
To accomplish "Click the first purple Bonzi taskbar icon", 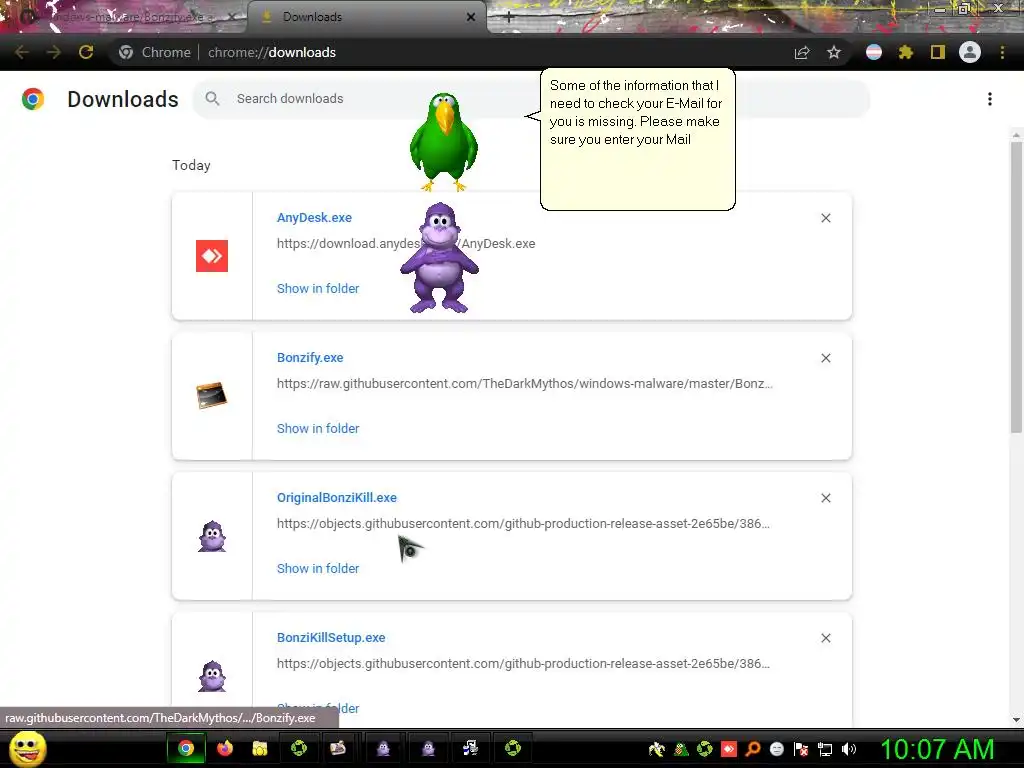I will click(383, 748).
